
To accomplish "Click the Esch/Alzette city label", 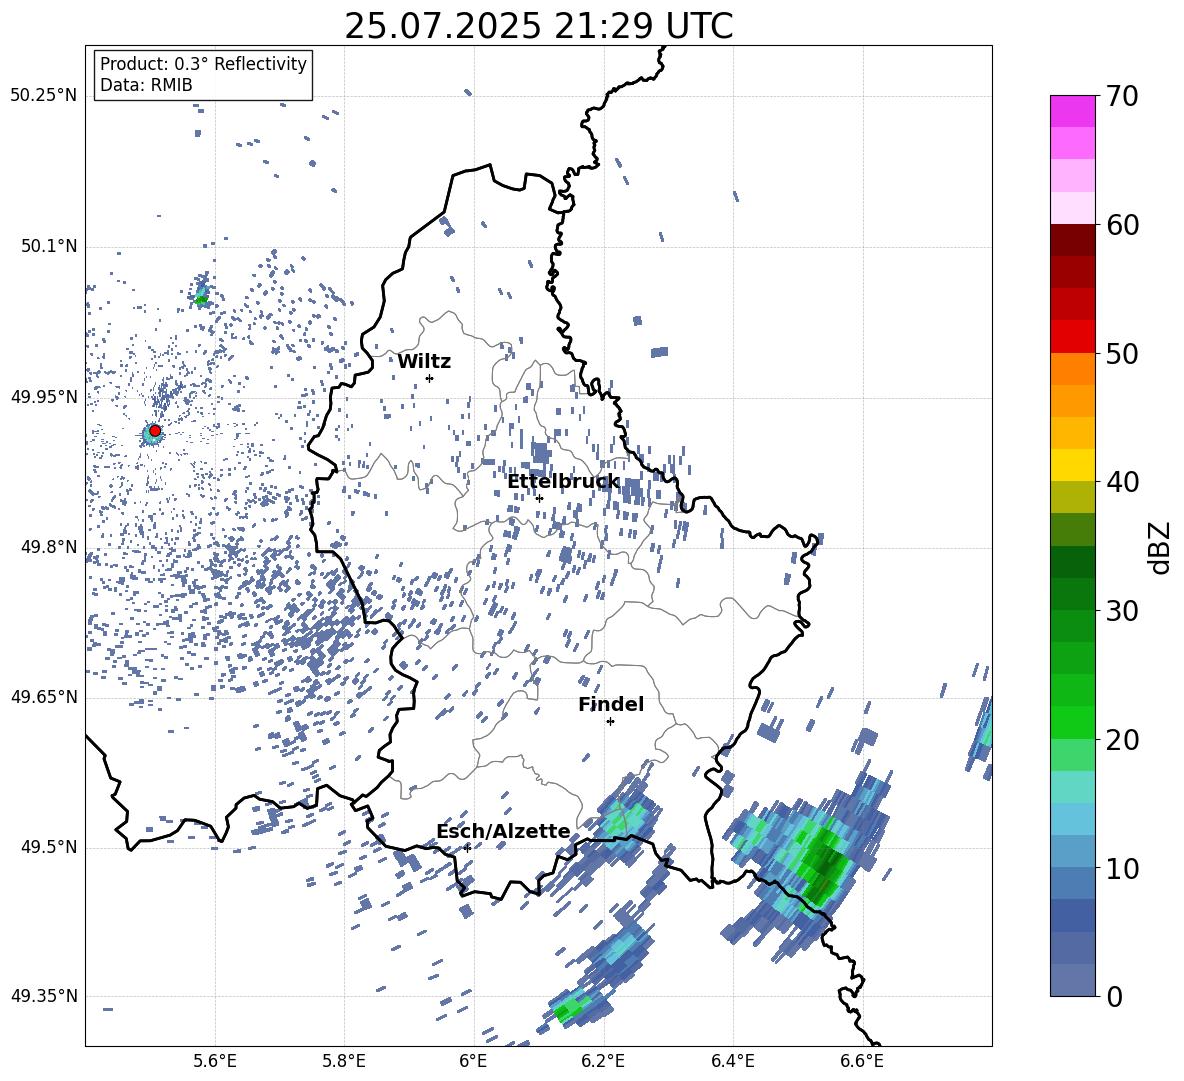I will 503,832.
